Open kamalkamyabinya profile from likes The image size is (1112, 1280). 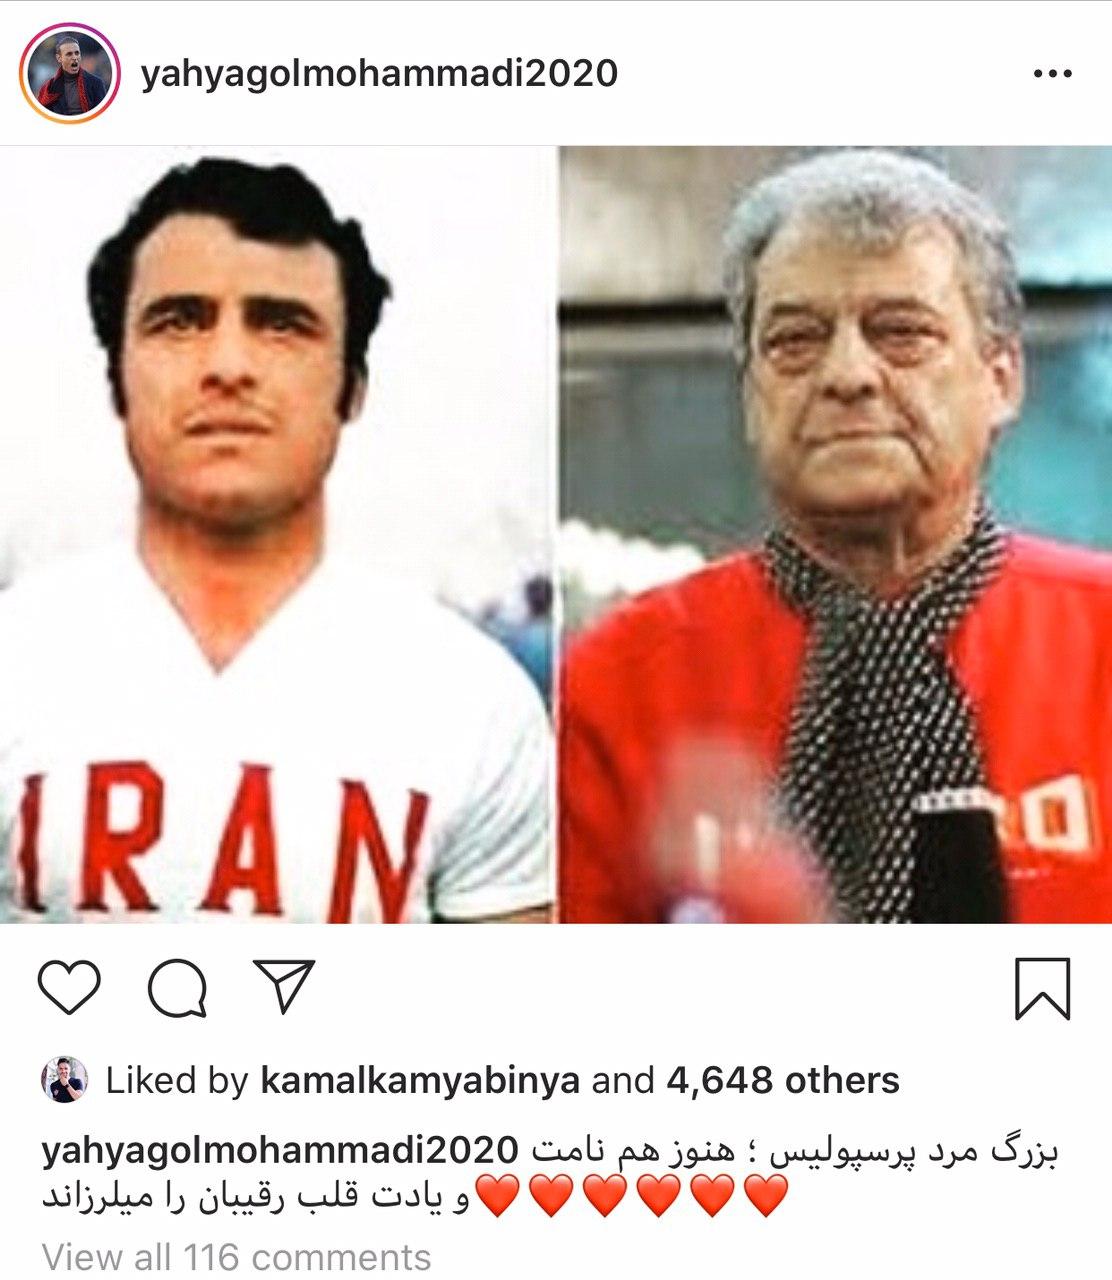coord(419,1080)
